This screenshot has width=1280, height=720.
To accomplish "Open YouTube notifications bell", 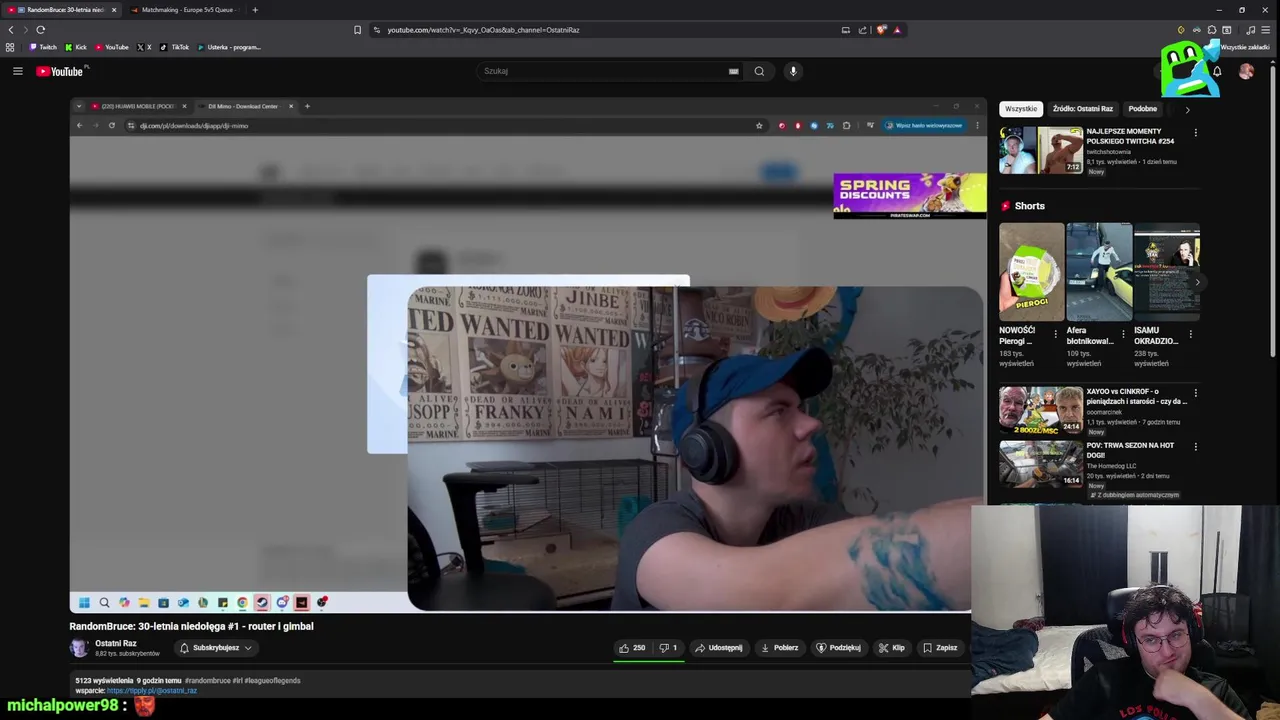I will click(x=1217, y=71).
